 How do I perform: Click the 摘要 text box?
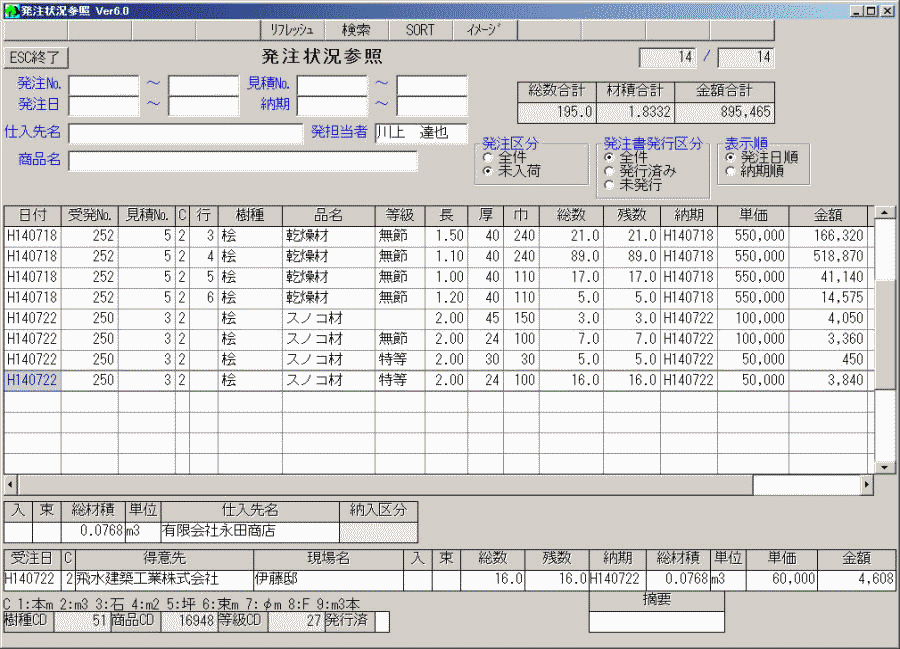pos(657,622)
